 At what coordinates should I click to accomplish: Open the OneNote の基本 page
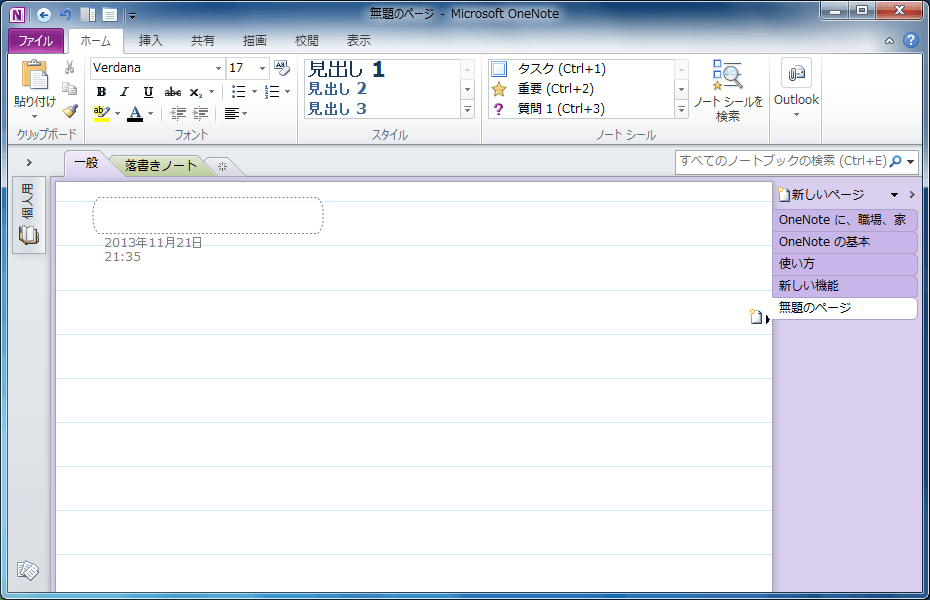click(845, 242)
